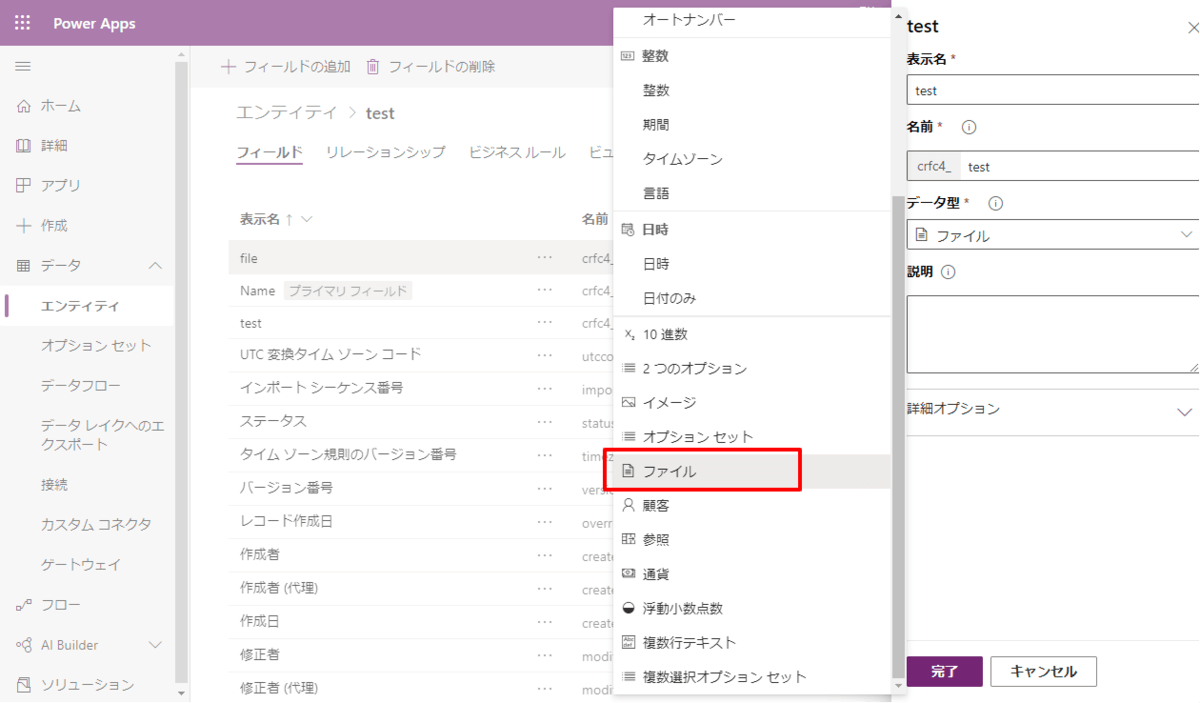Expand the AI Builder section chevron
Image resolution: width=1200 pixels, height=703 pixels.
(x=155, y=645)
